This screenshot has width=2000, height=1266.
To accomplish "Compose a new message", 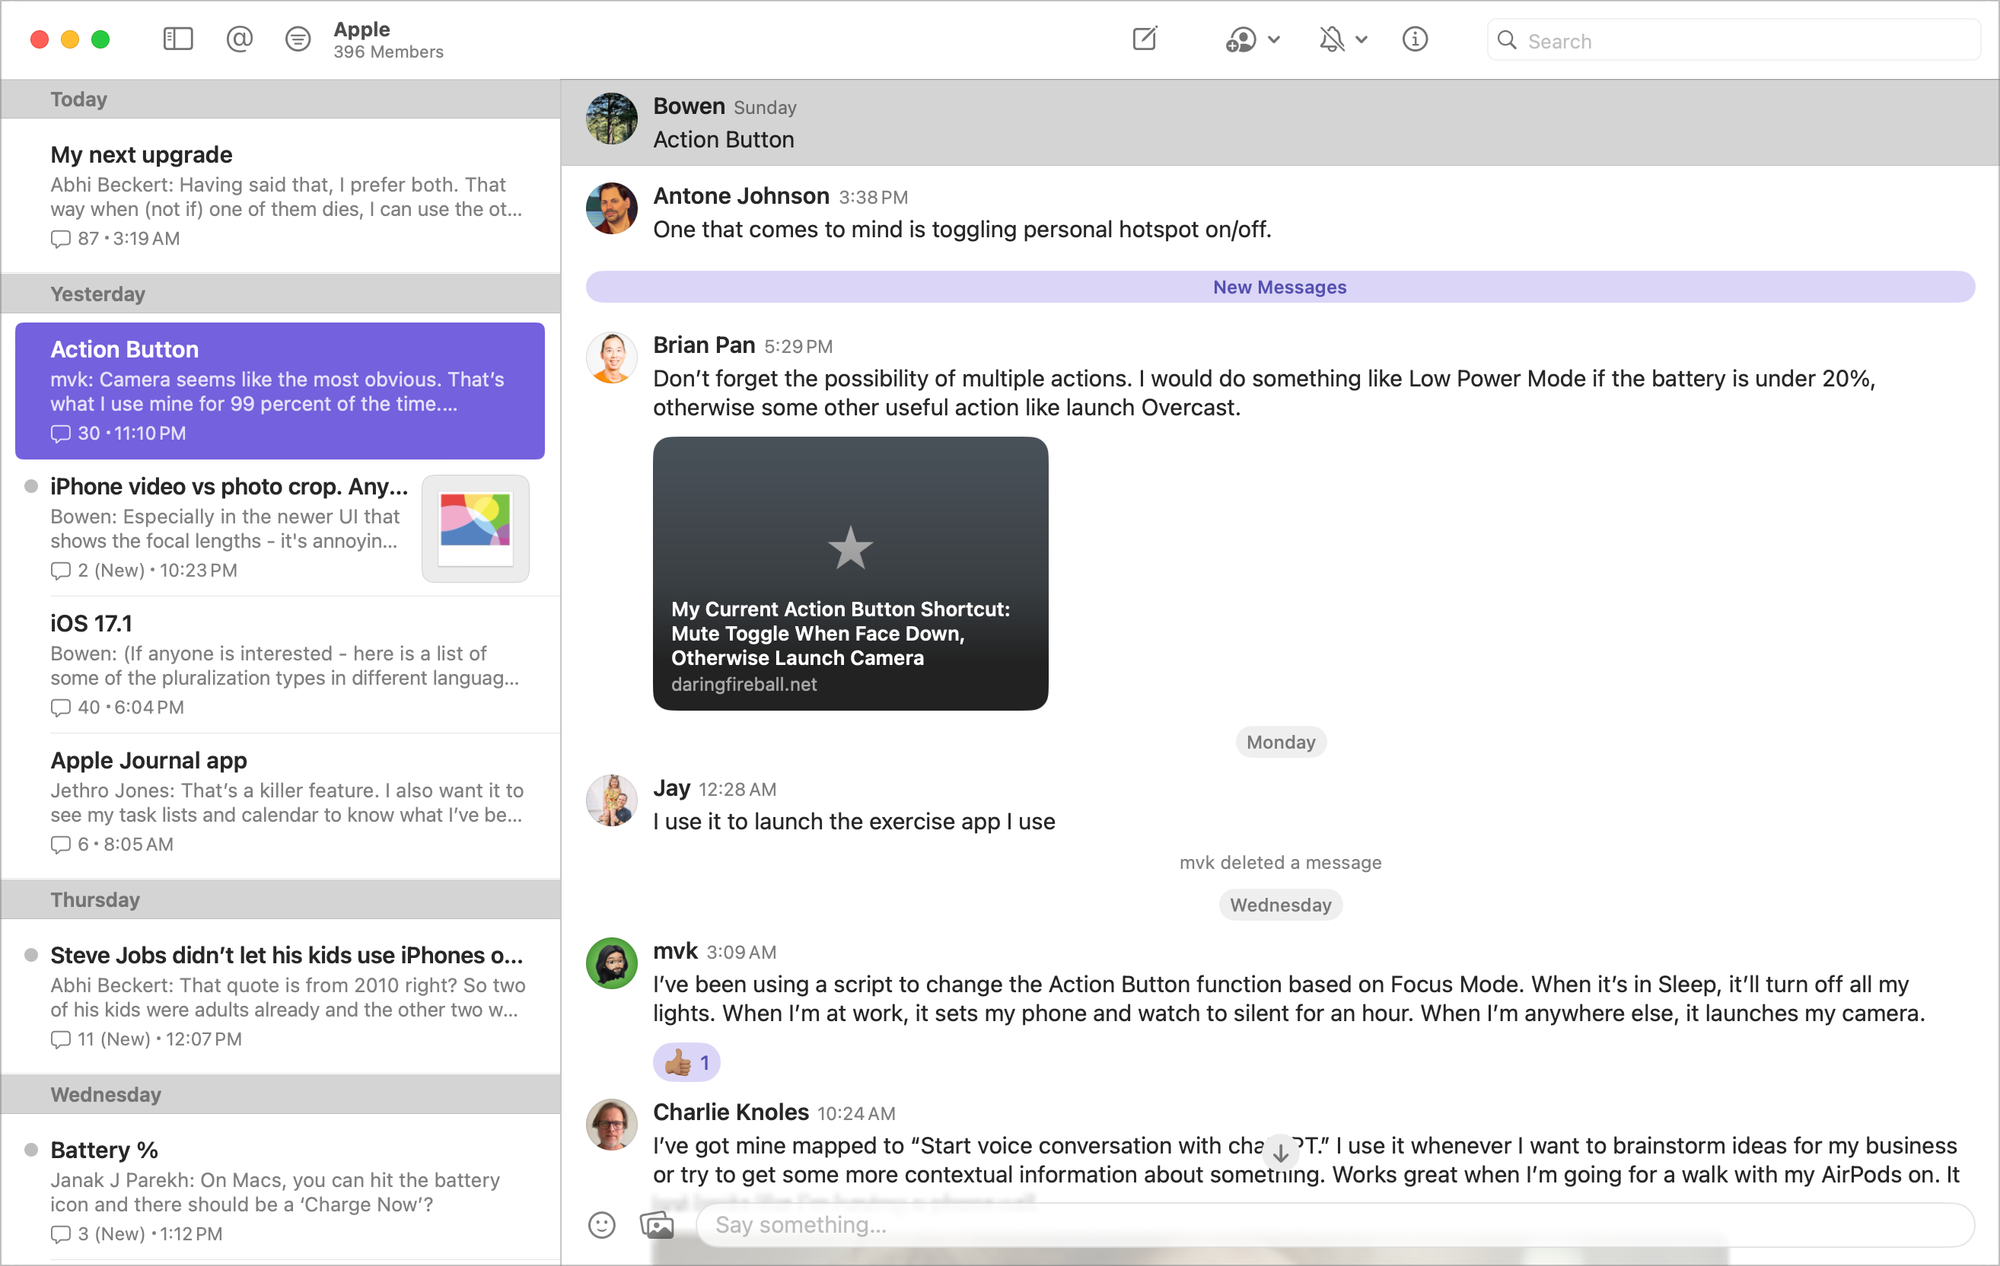I will pyautogui.click(x=1144, y=39).
